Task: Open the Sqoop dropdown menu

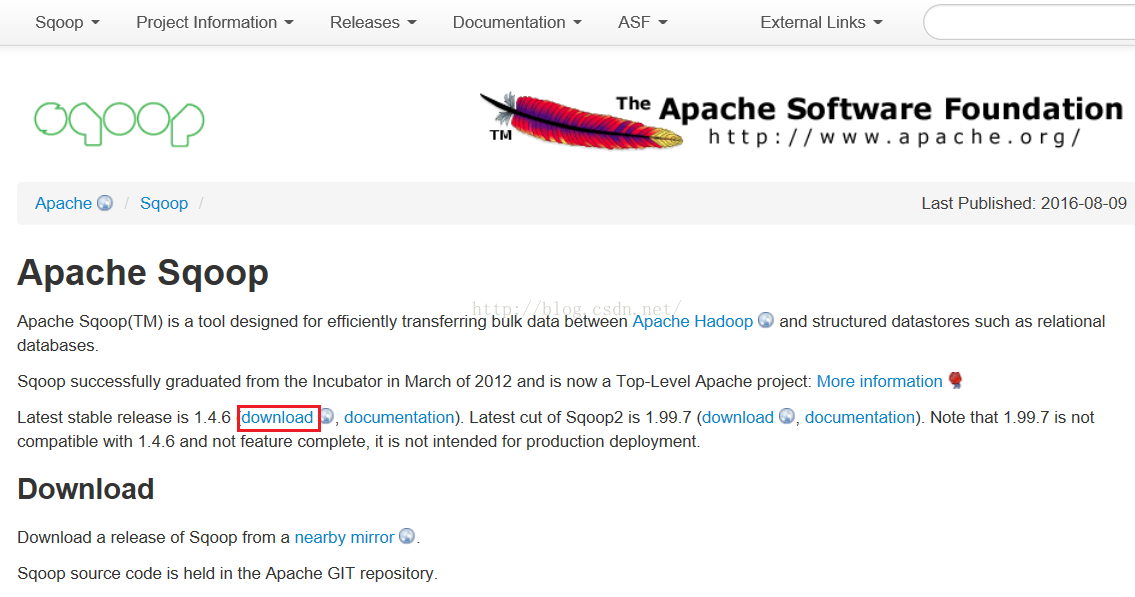Action: tap(67, 22)
